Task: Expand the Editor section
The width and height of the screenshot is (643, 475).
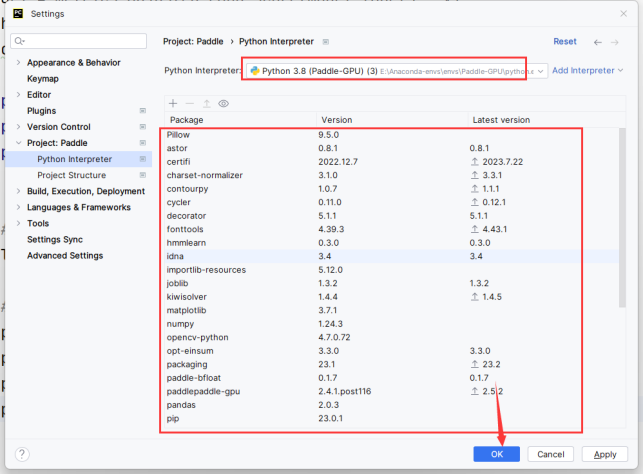Action: (18, 94)
